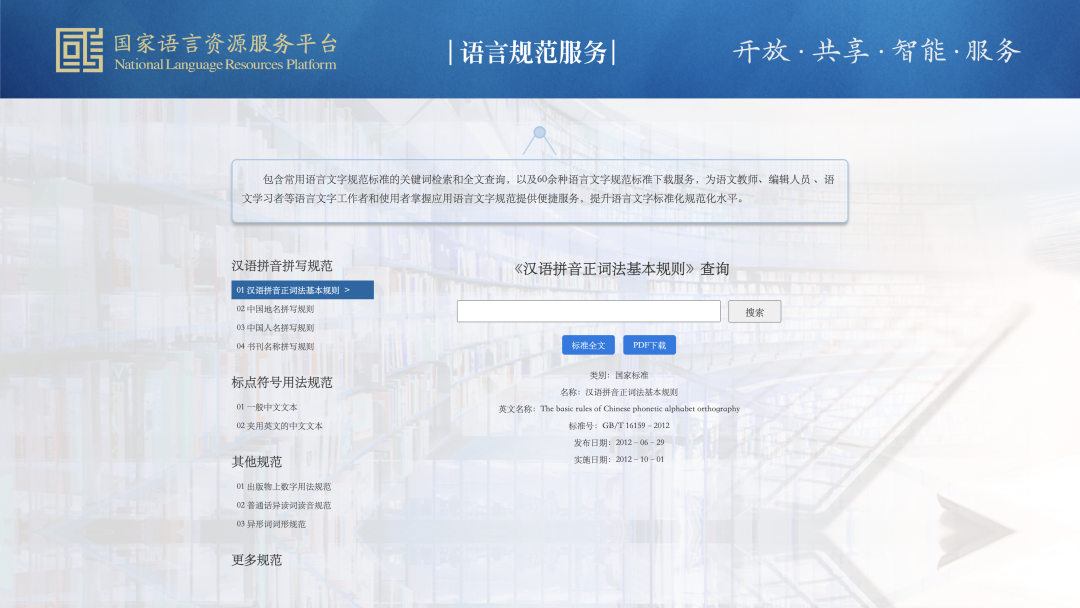Click the PDF下载 download icon button

click(650, 344)
